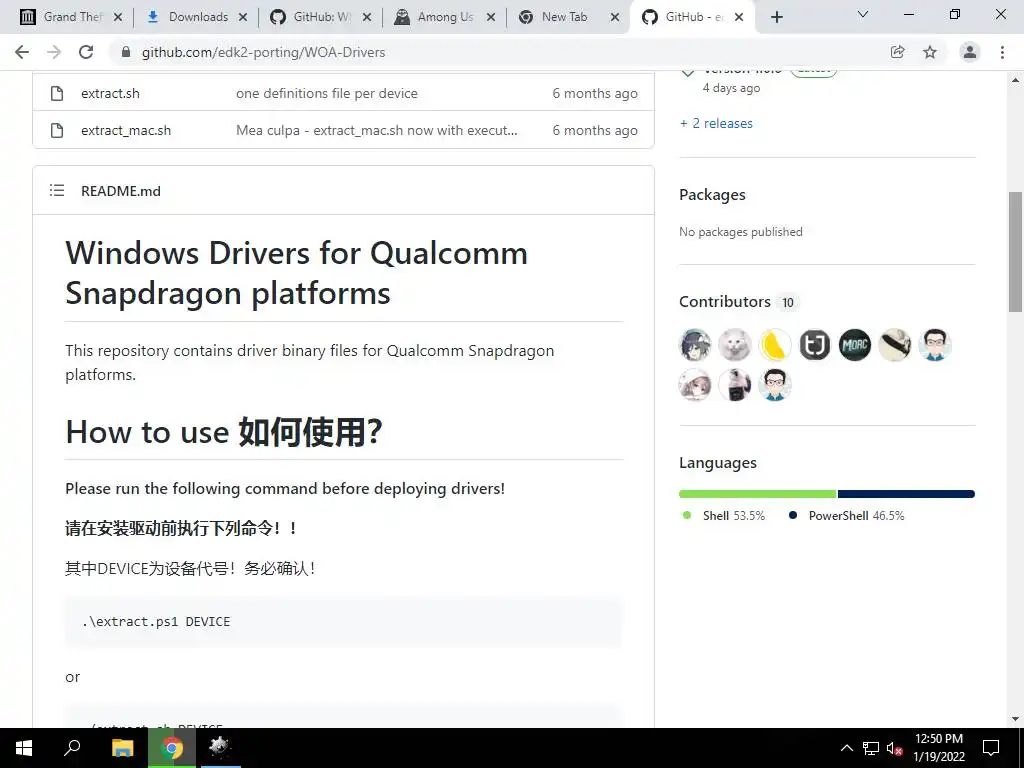Bookmark this page with the star icon
This screenshot has width=1024, height=768.
[930, 52]
